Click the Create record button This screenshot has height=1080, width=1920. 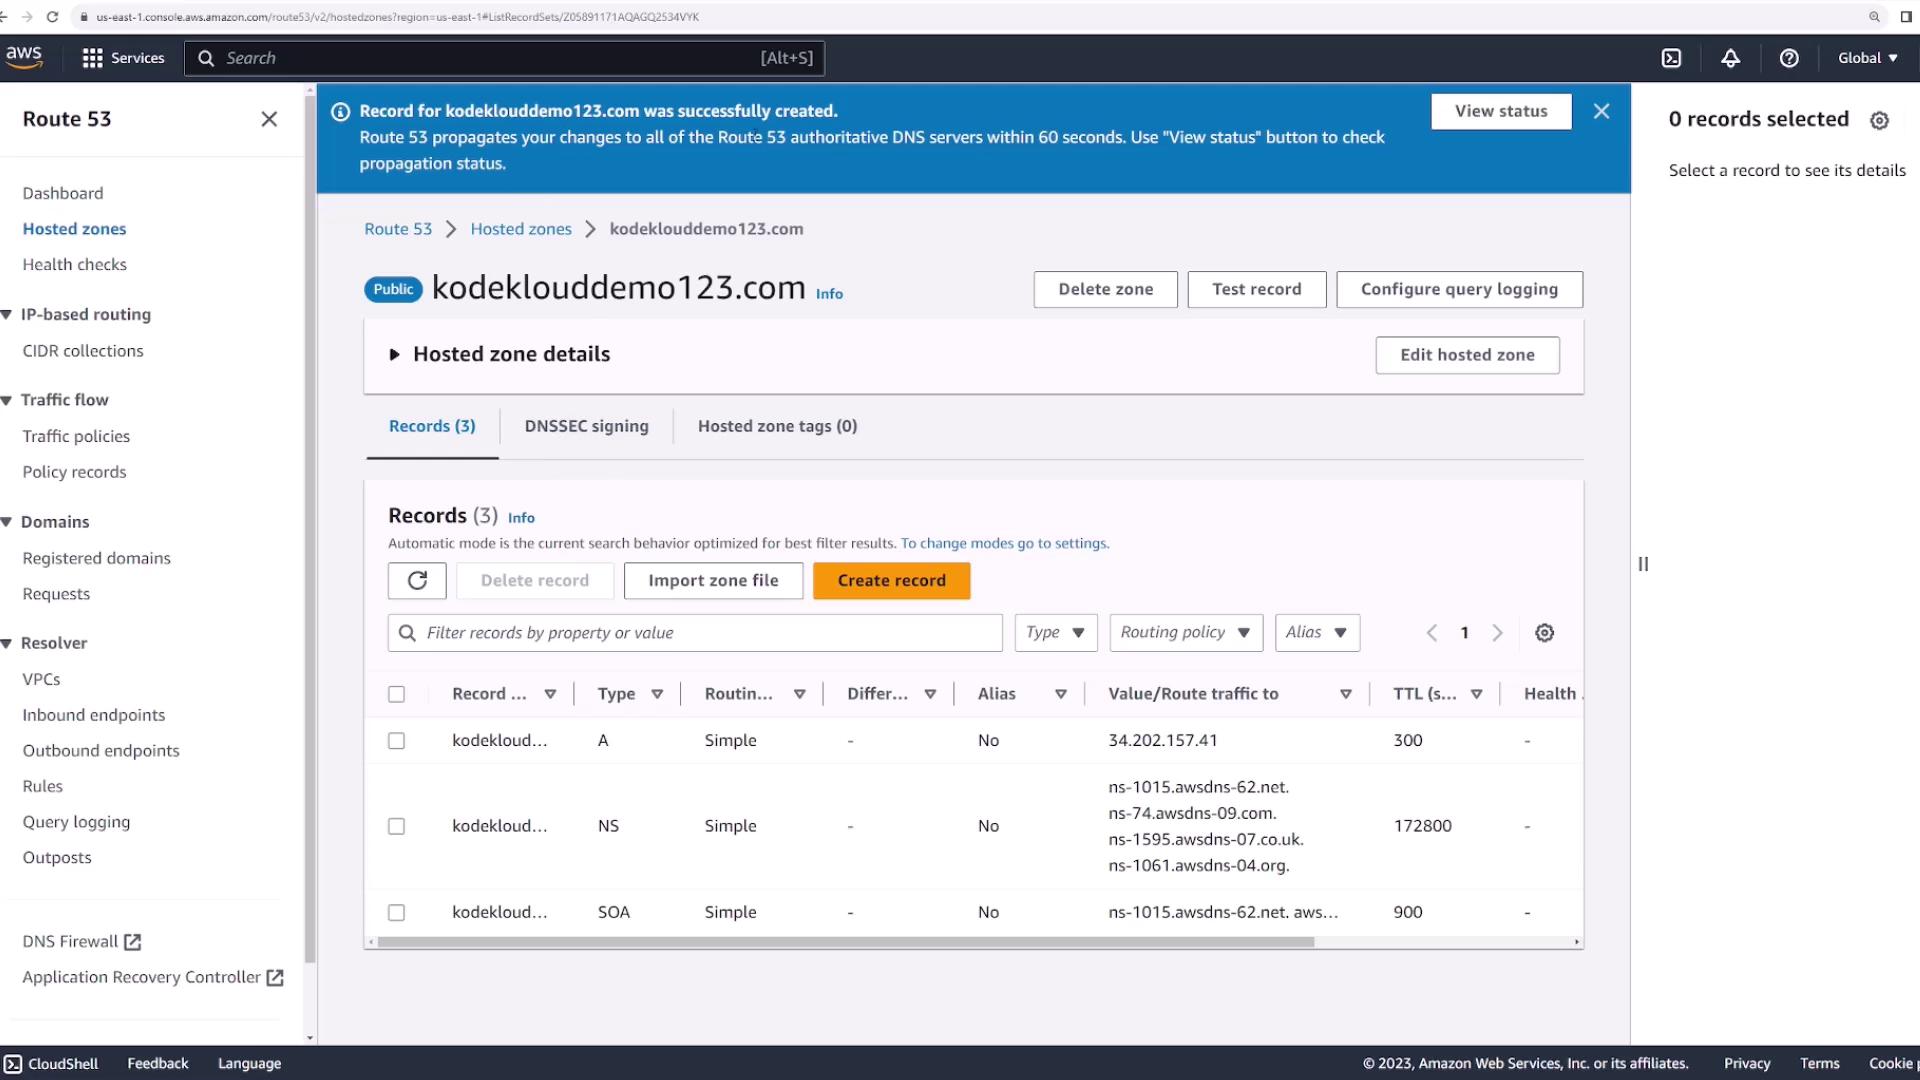[x=891, y=580]
